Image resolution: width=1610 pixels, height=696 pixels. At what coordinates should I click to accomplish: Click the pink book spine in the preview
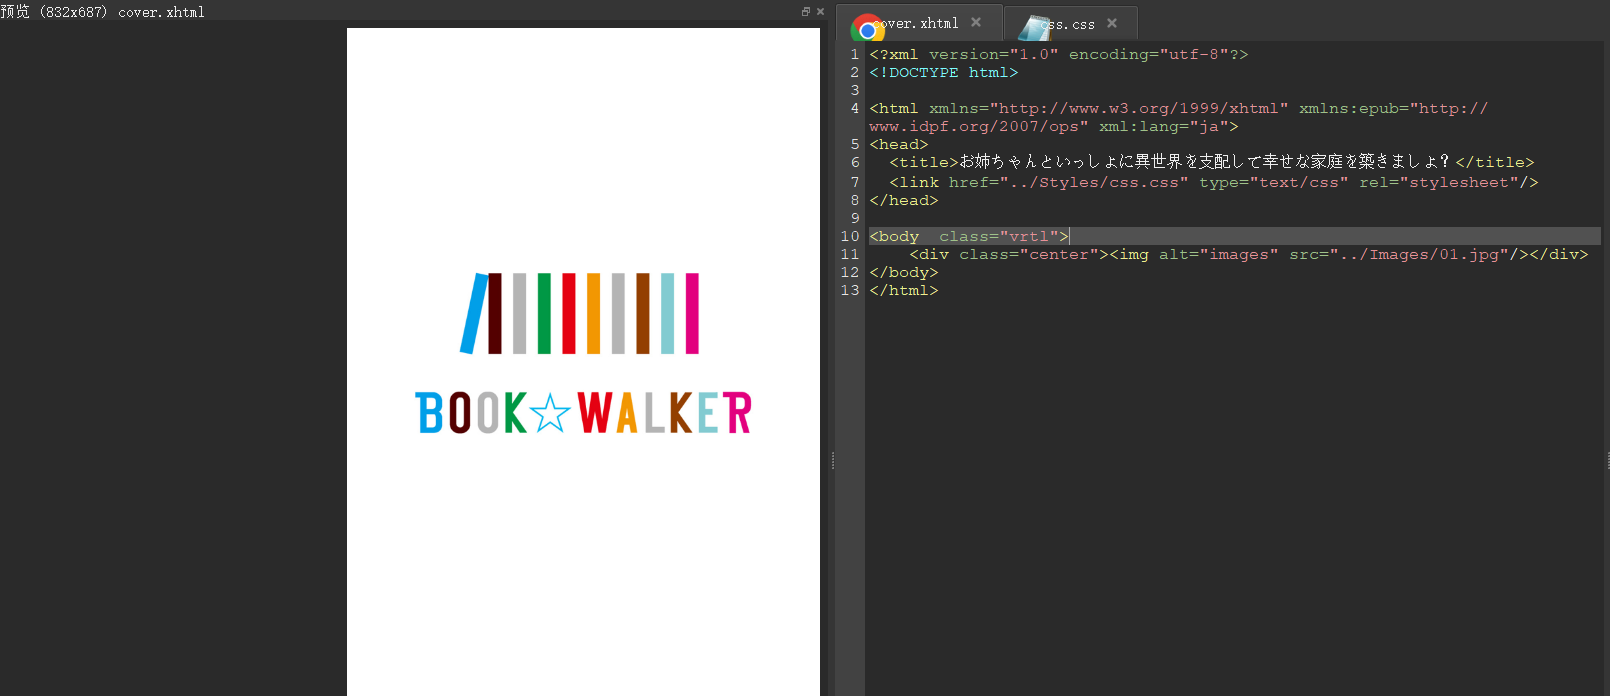[x=692, y=314]
